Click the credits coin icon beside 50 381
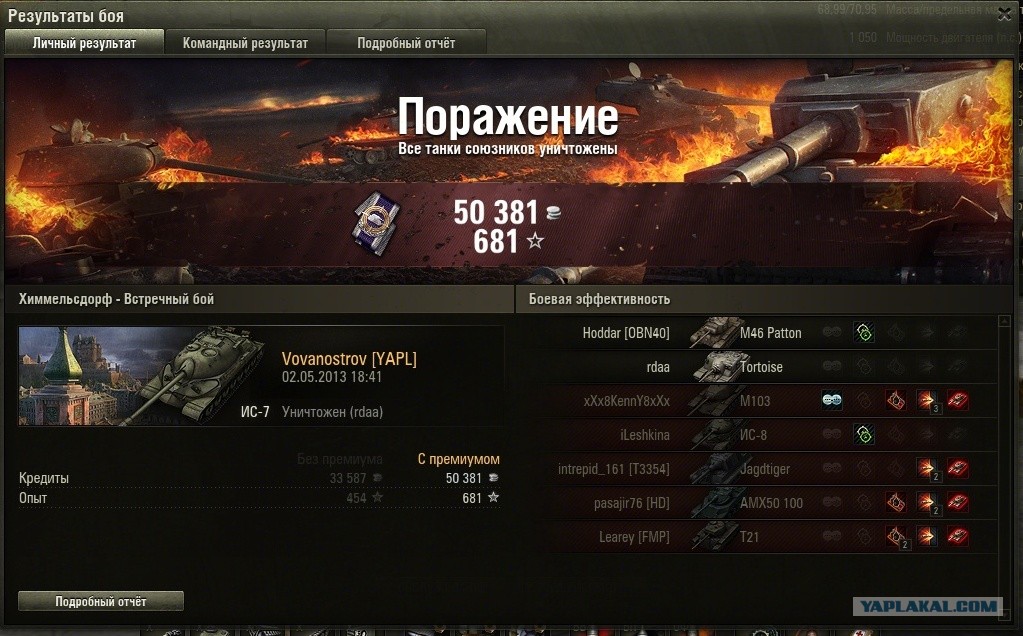Viewport: 1023px width, 636px height. coord(553,212)
